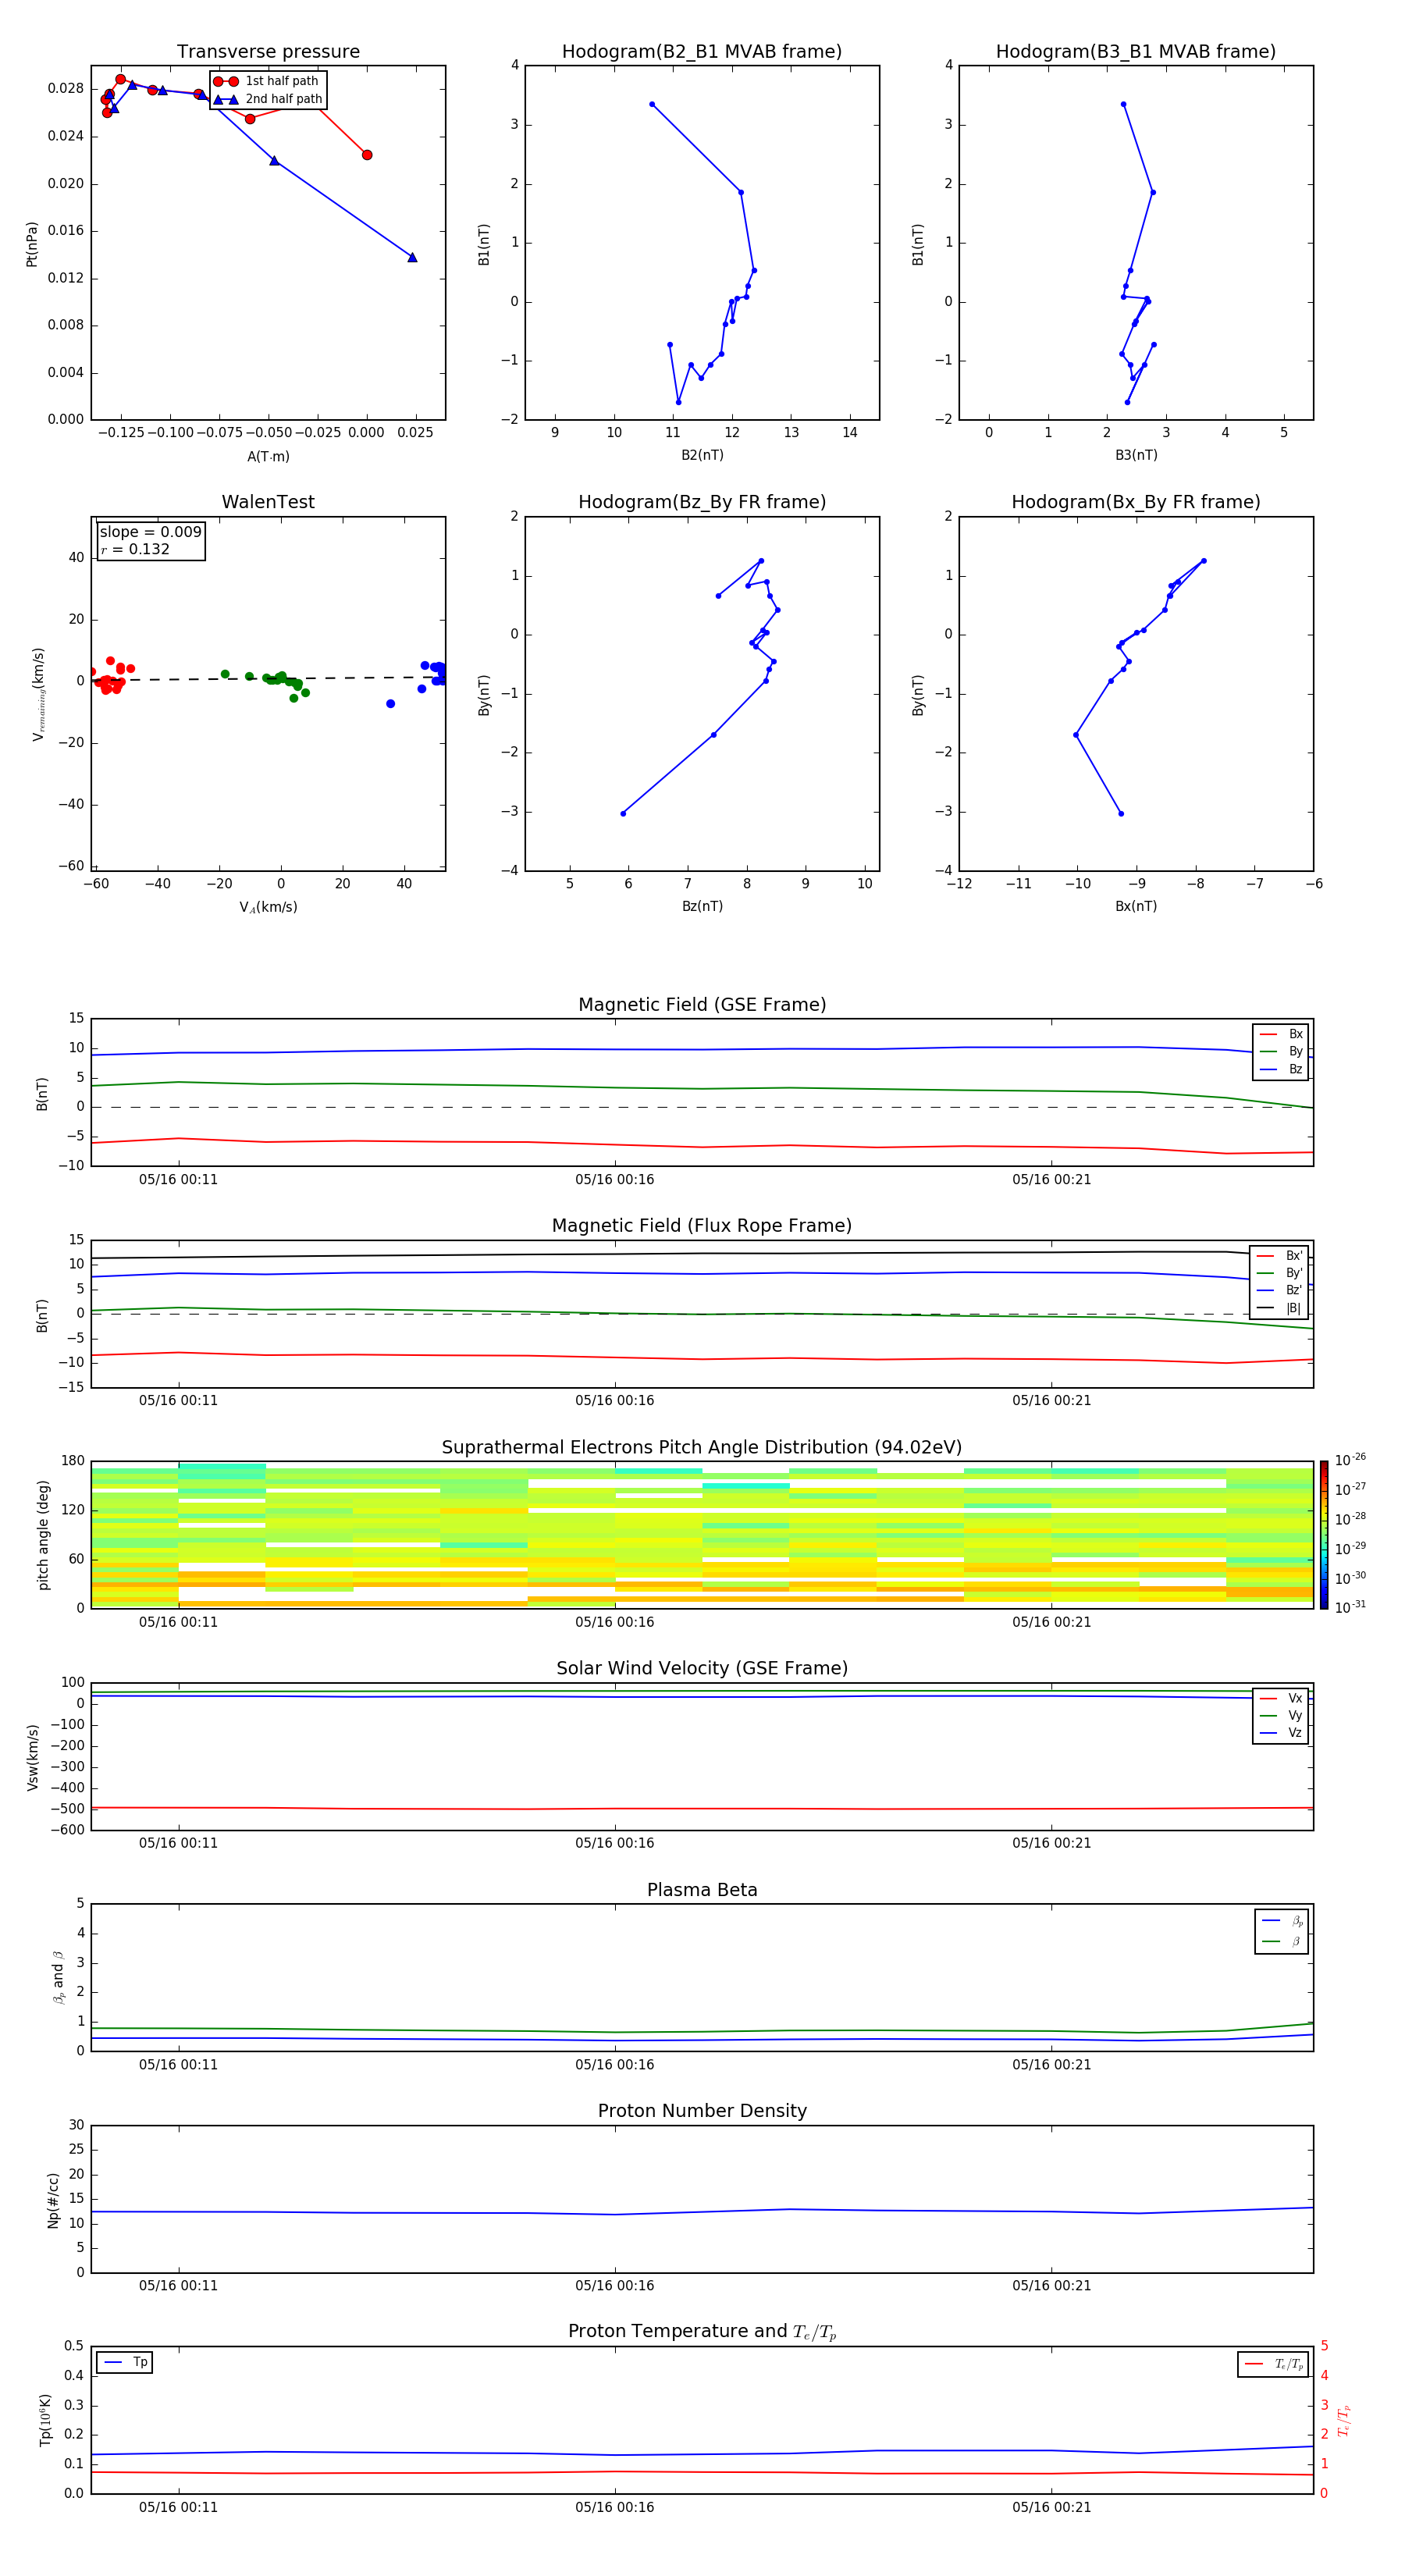This screenshot has height=2576, width=1405.
Task: Click the "WalenTest" plot title
Action: [268, 502]
